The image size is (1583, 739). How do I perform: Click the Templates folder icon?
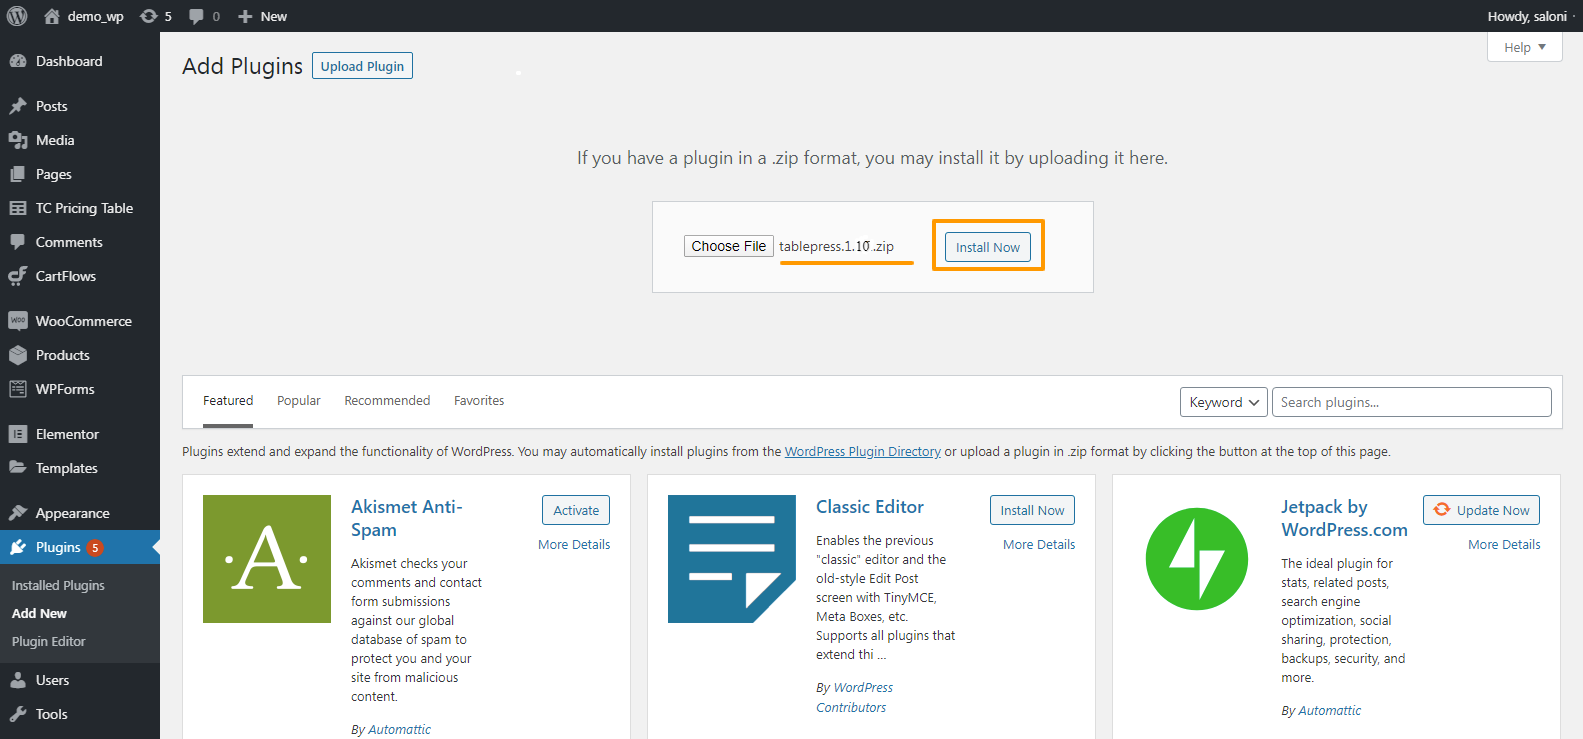click(x=18, y=468)
